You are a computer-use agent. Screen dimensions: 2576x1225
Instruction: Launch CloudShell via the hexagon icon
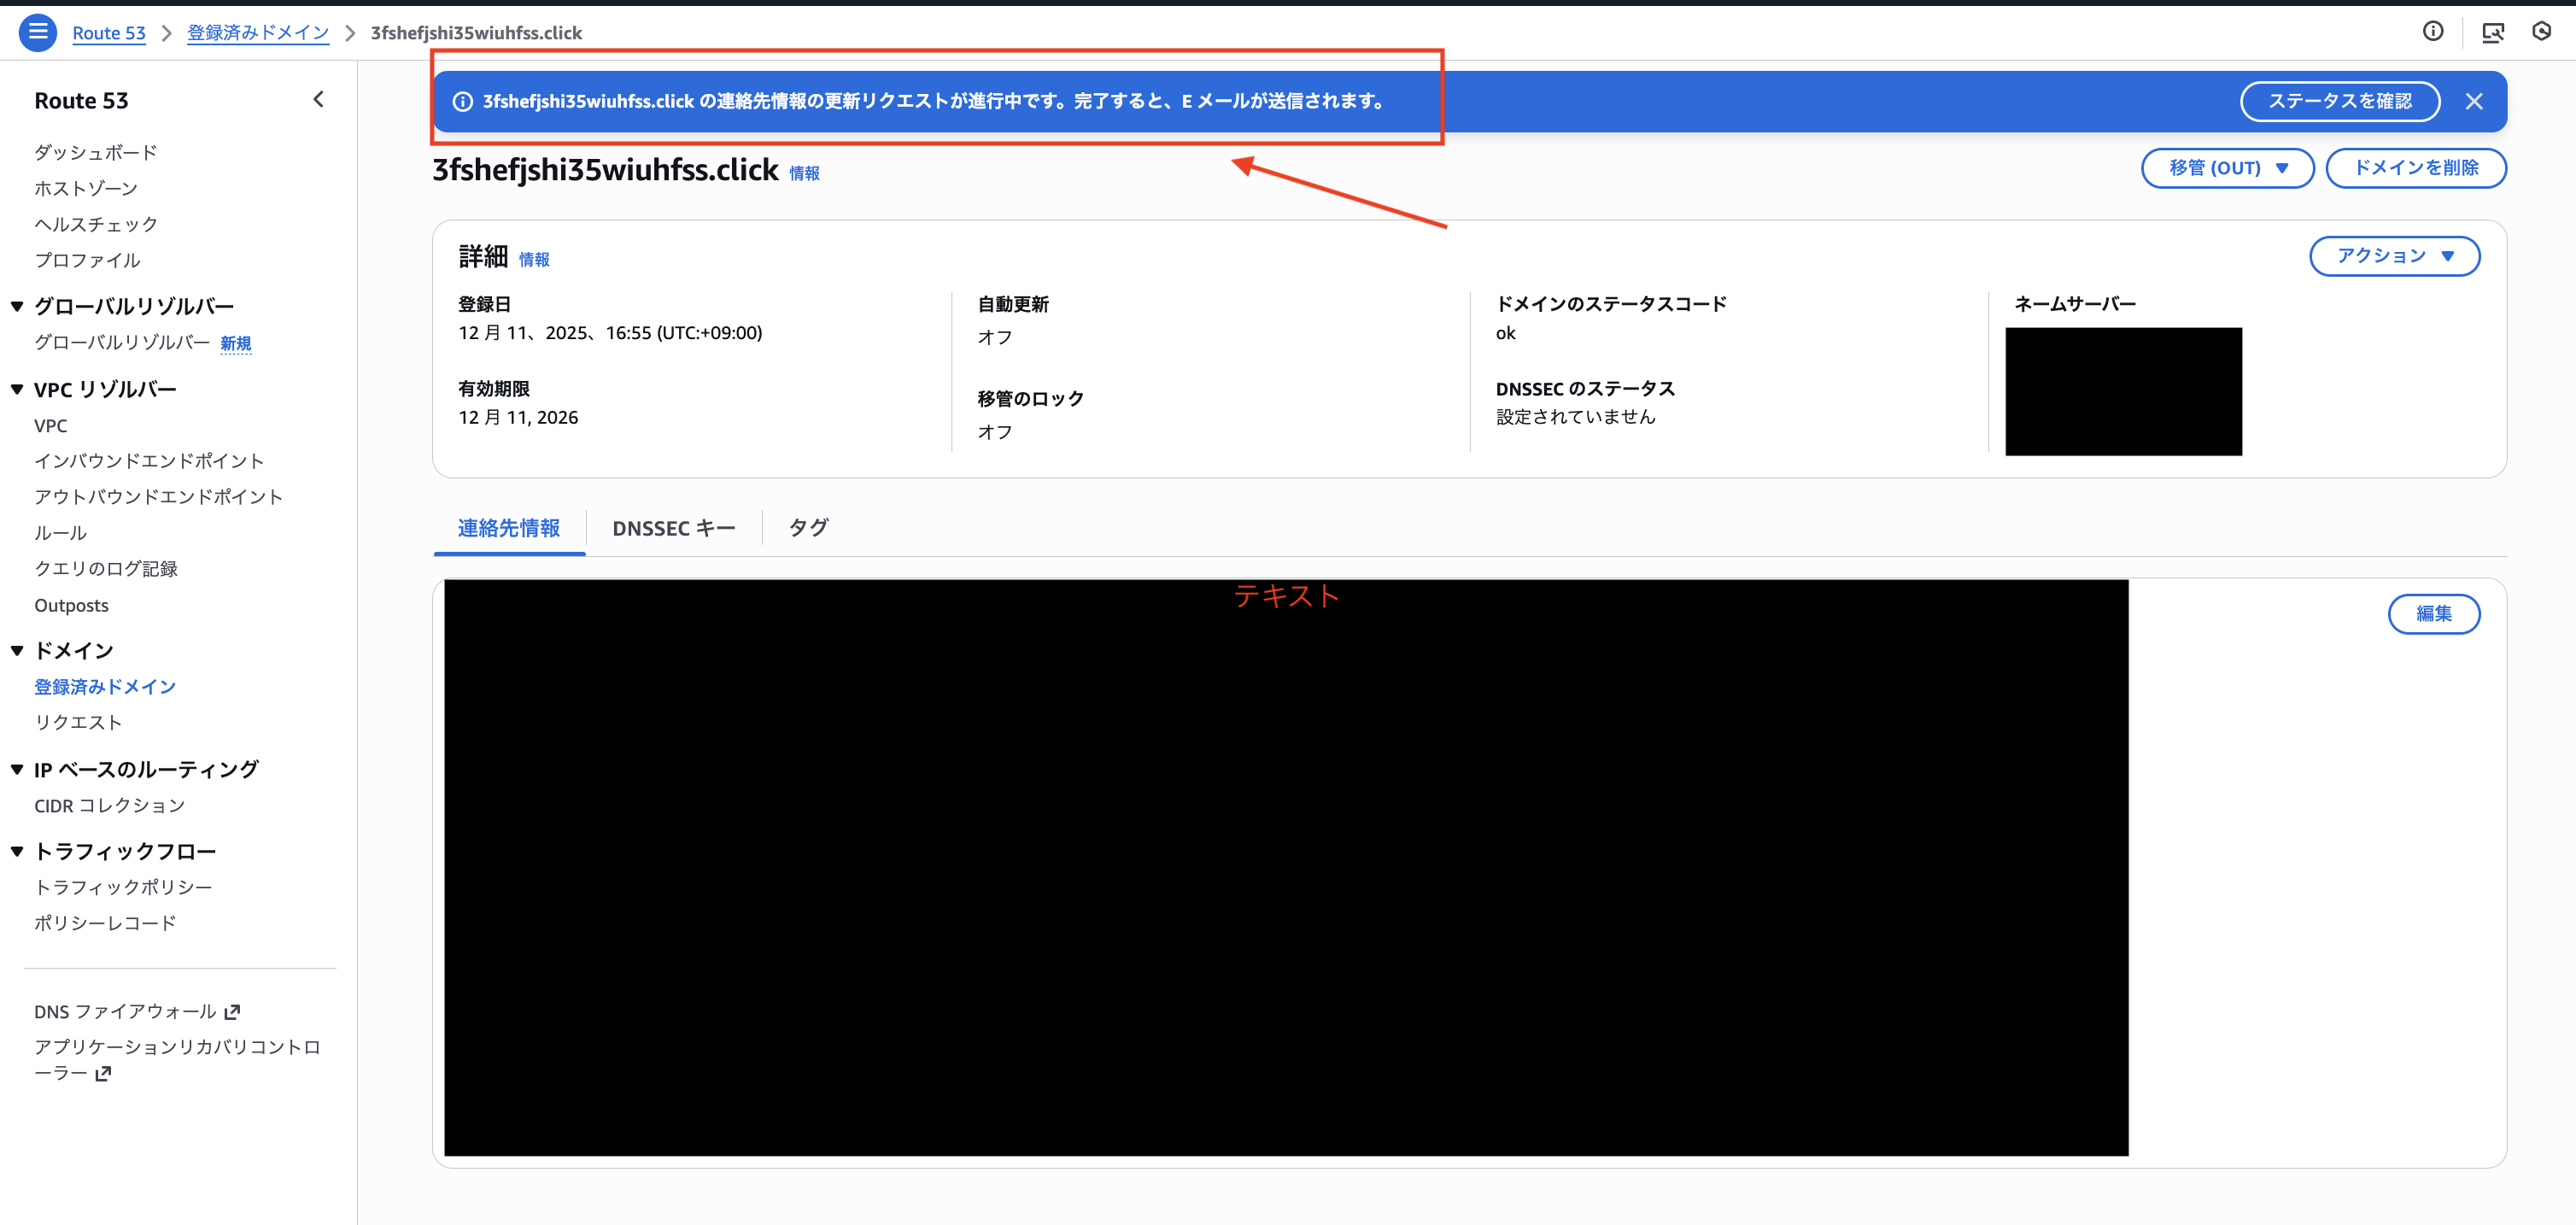[2544, 31]
